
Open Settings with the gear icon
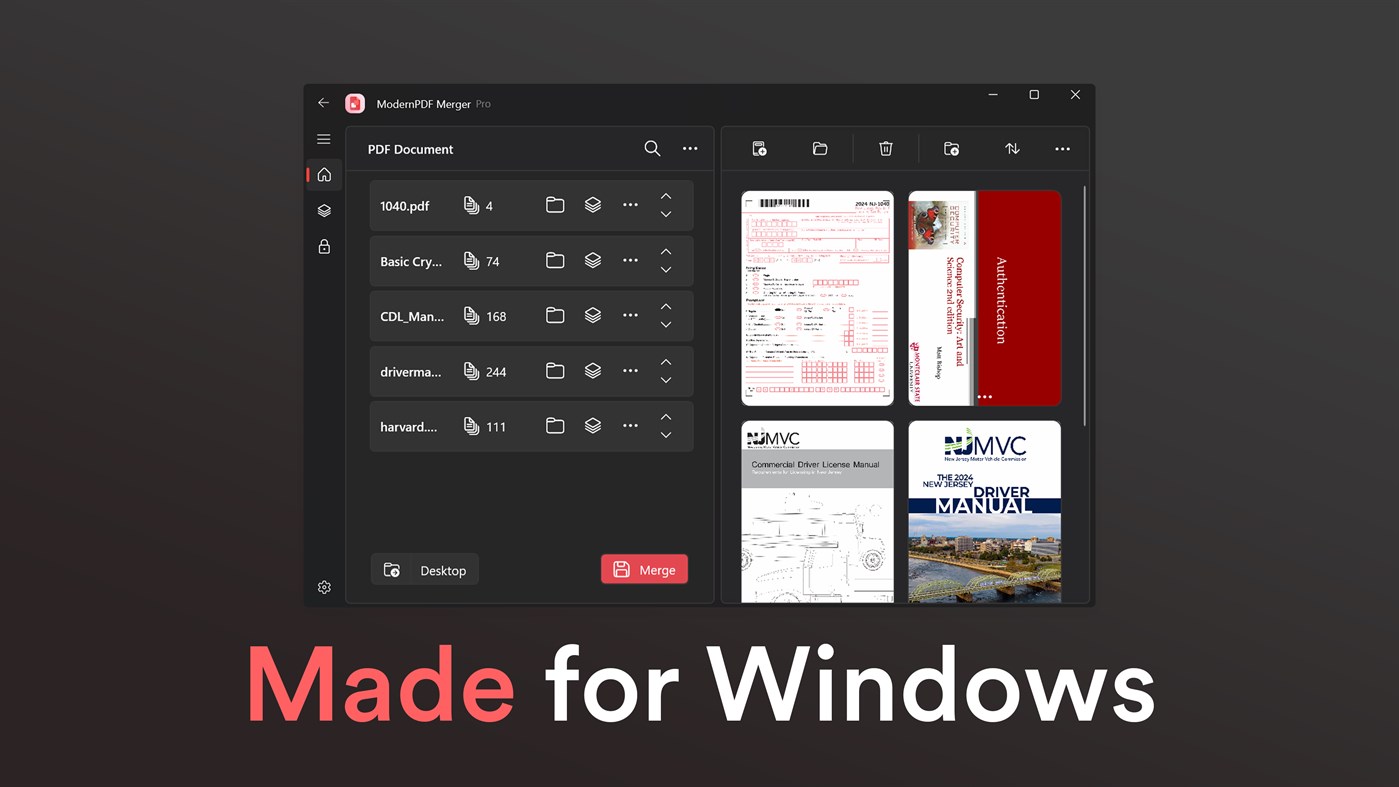[x=323, y=587]
